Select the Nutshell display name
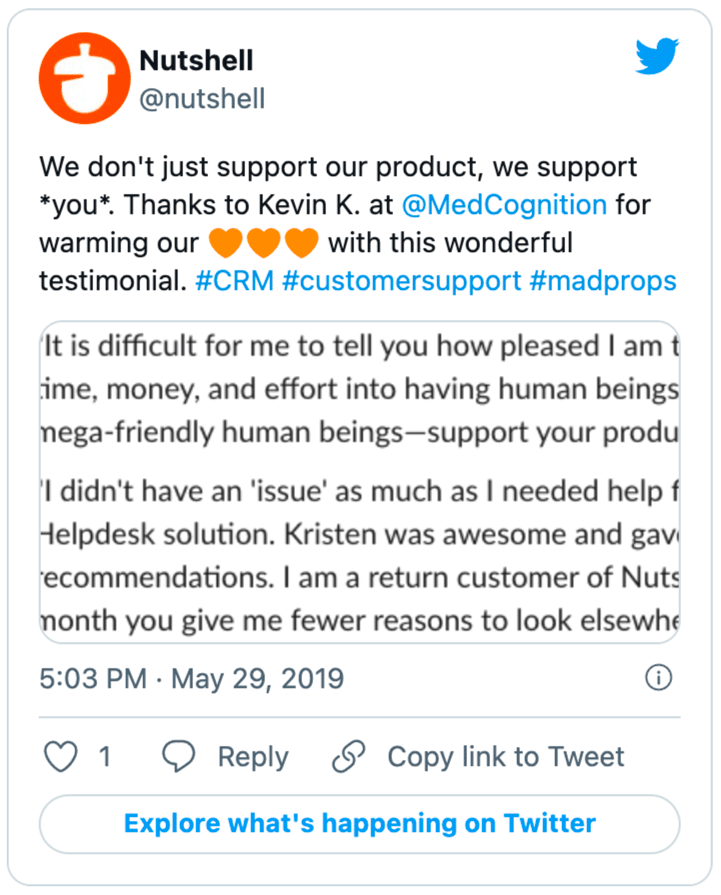721x895 pixels. pyautogui.click(x=196, y=60)
